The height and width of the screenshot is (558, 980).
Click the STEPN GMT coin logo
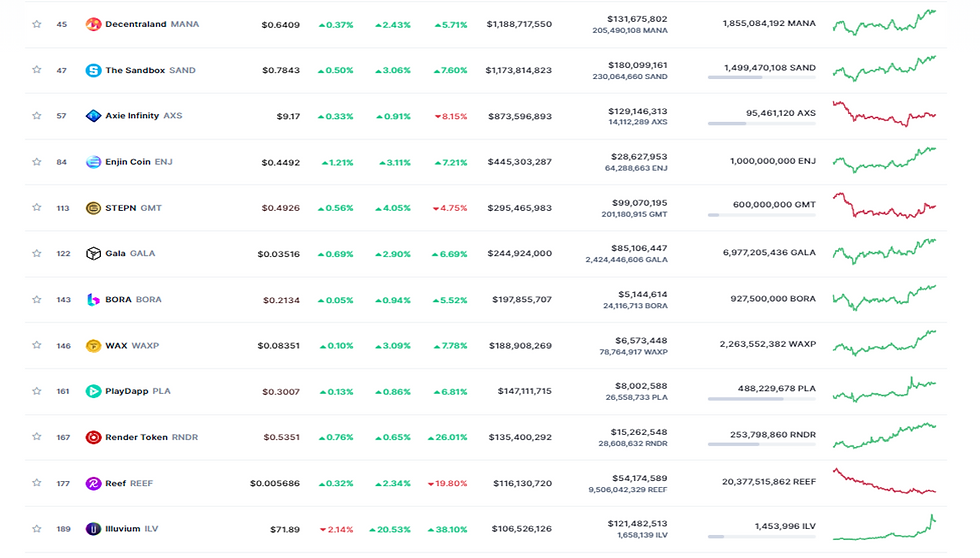(94, 208)
